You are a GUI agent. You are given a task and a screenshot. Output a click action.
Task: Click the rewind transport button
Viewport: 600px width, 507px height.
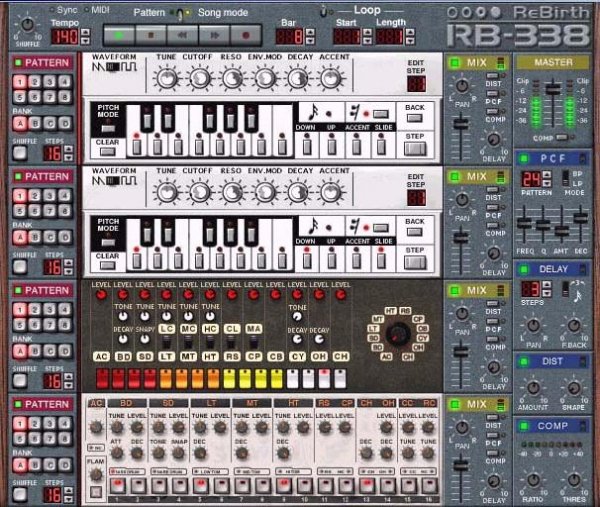[x=183, y=36]
